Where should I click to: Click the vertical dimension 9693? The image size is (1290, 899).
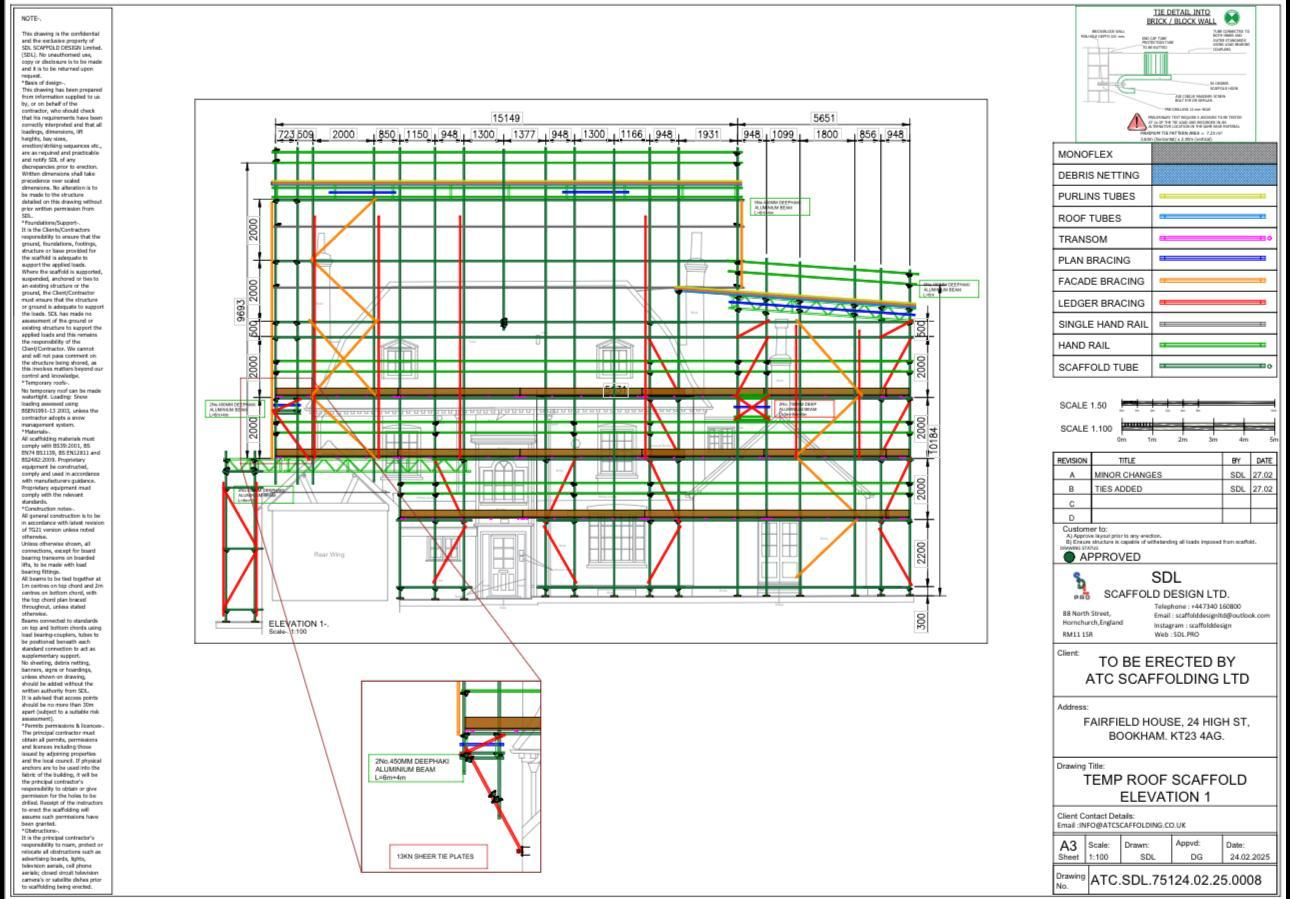pyautogui.click(x=240, y=310)
